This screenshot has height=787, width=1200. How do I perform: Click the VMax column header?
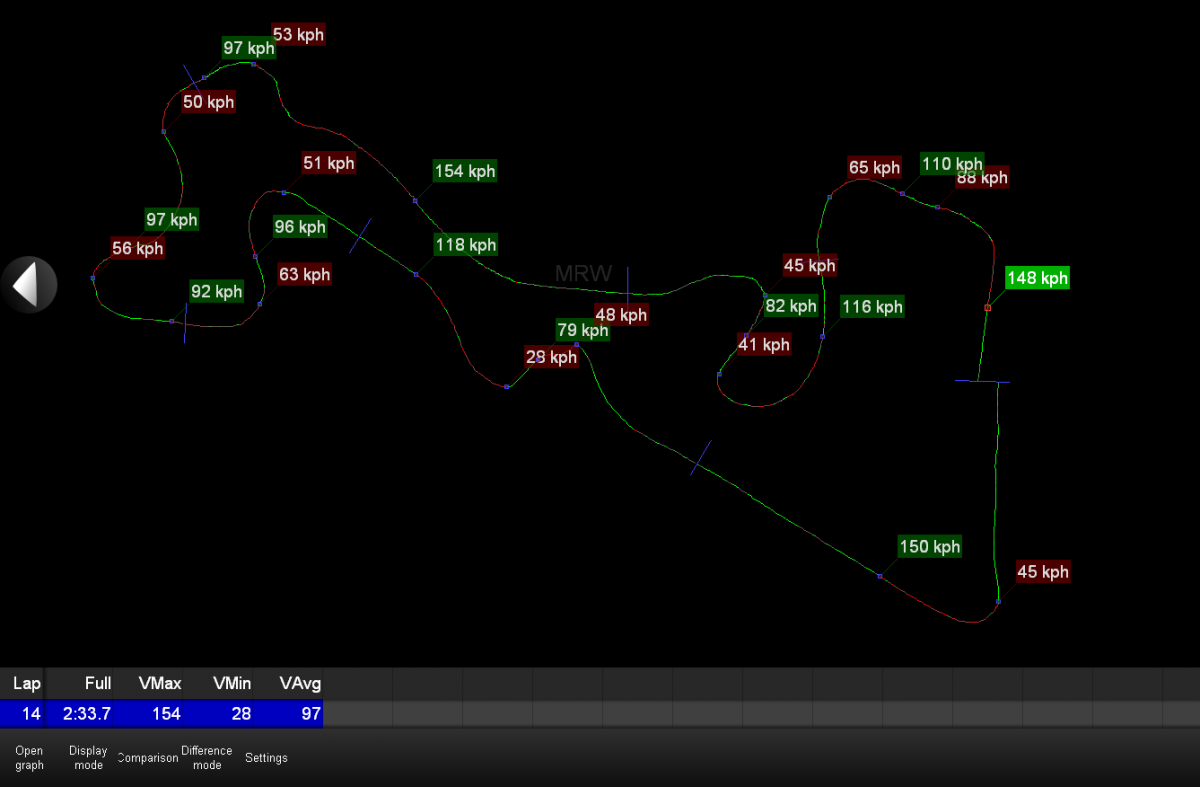(160, 684)
